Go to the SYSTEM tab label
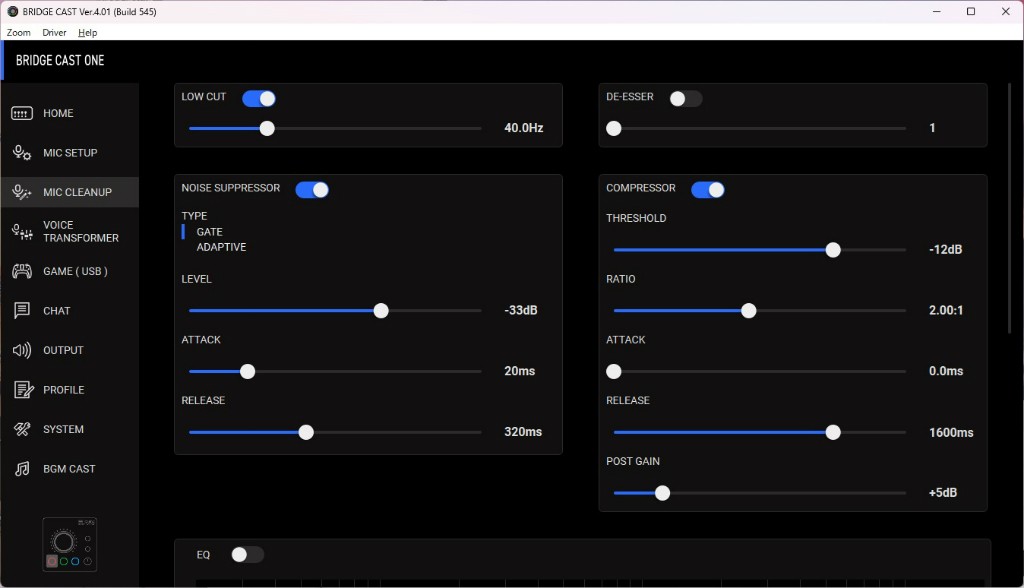 [63, 429]
